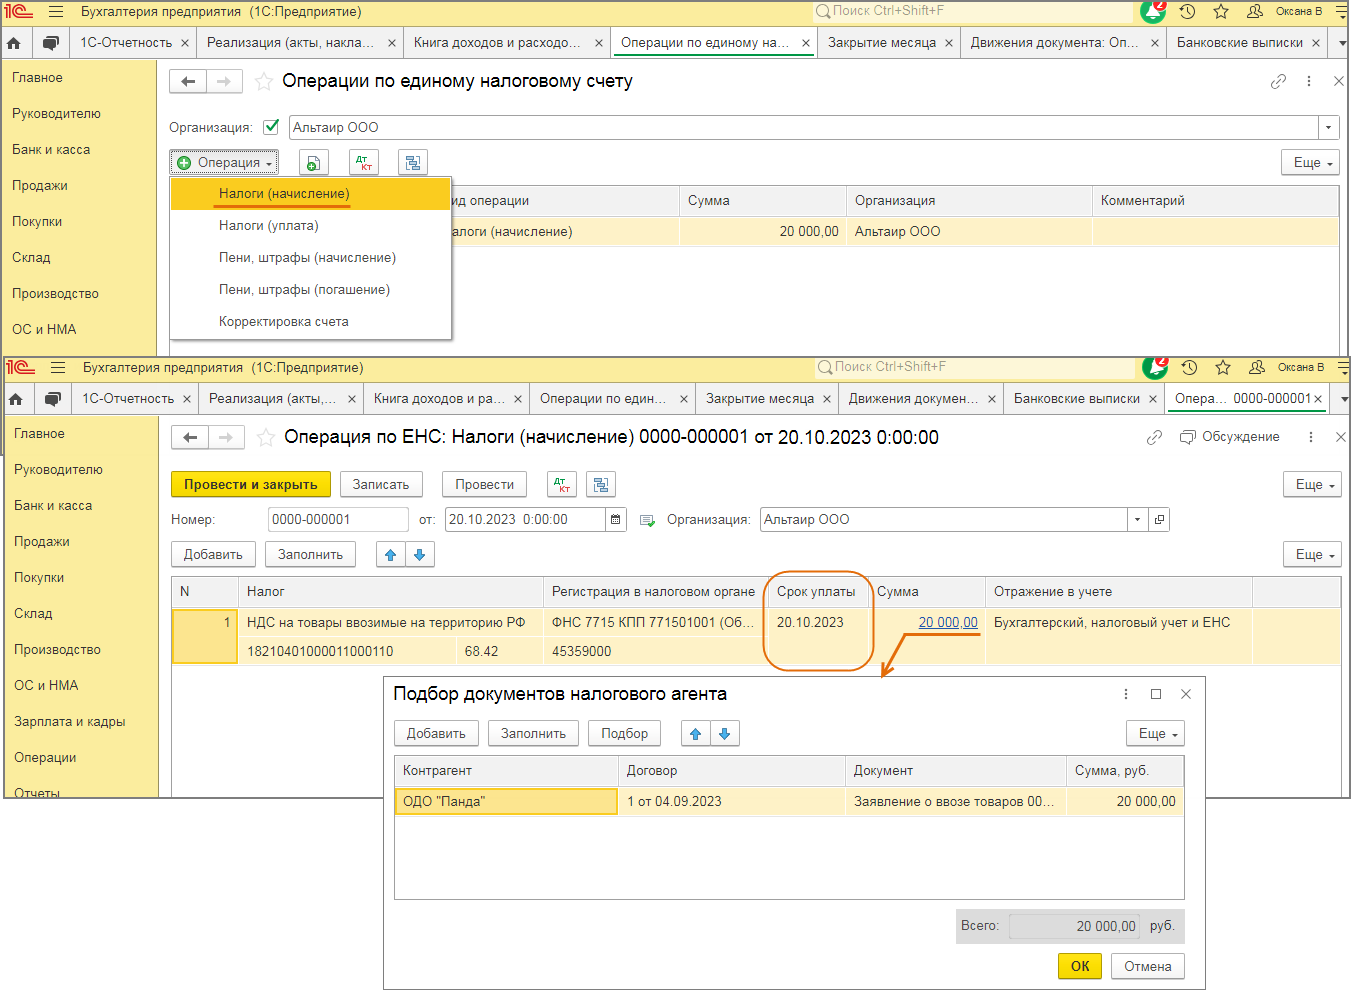The height and width of the screenshot is (993, 1352).
Task: Close the Реализация tab in the Операция по ЕНС window
Action: tap(352, 399)
